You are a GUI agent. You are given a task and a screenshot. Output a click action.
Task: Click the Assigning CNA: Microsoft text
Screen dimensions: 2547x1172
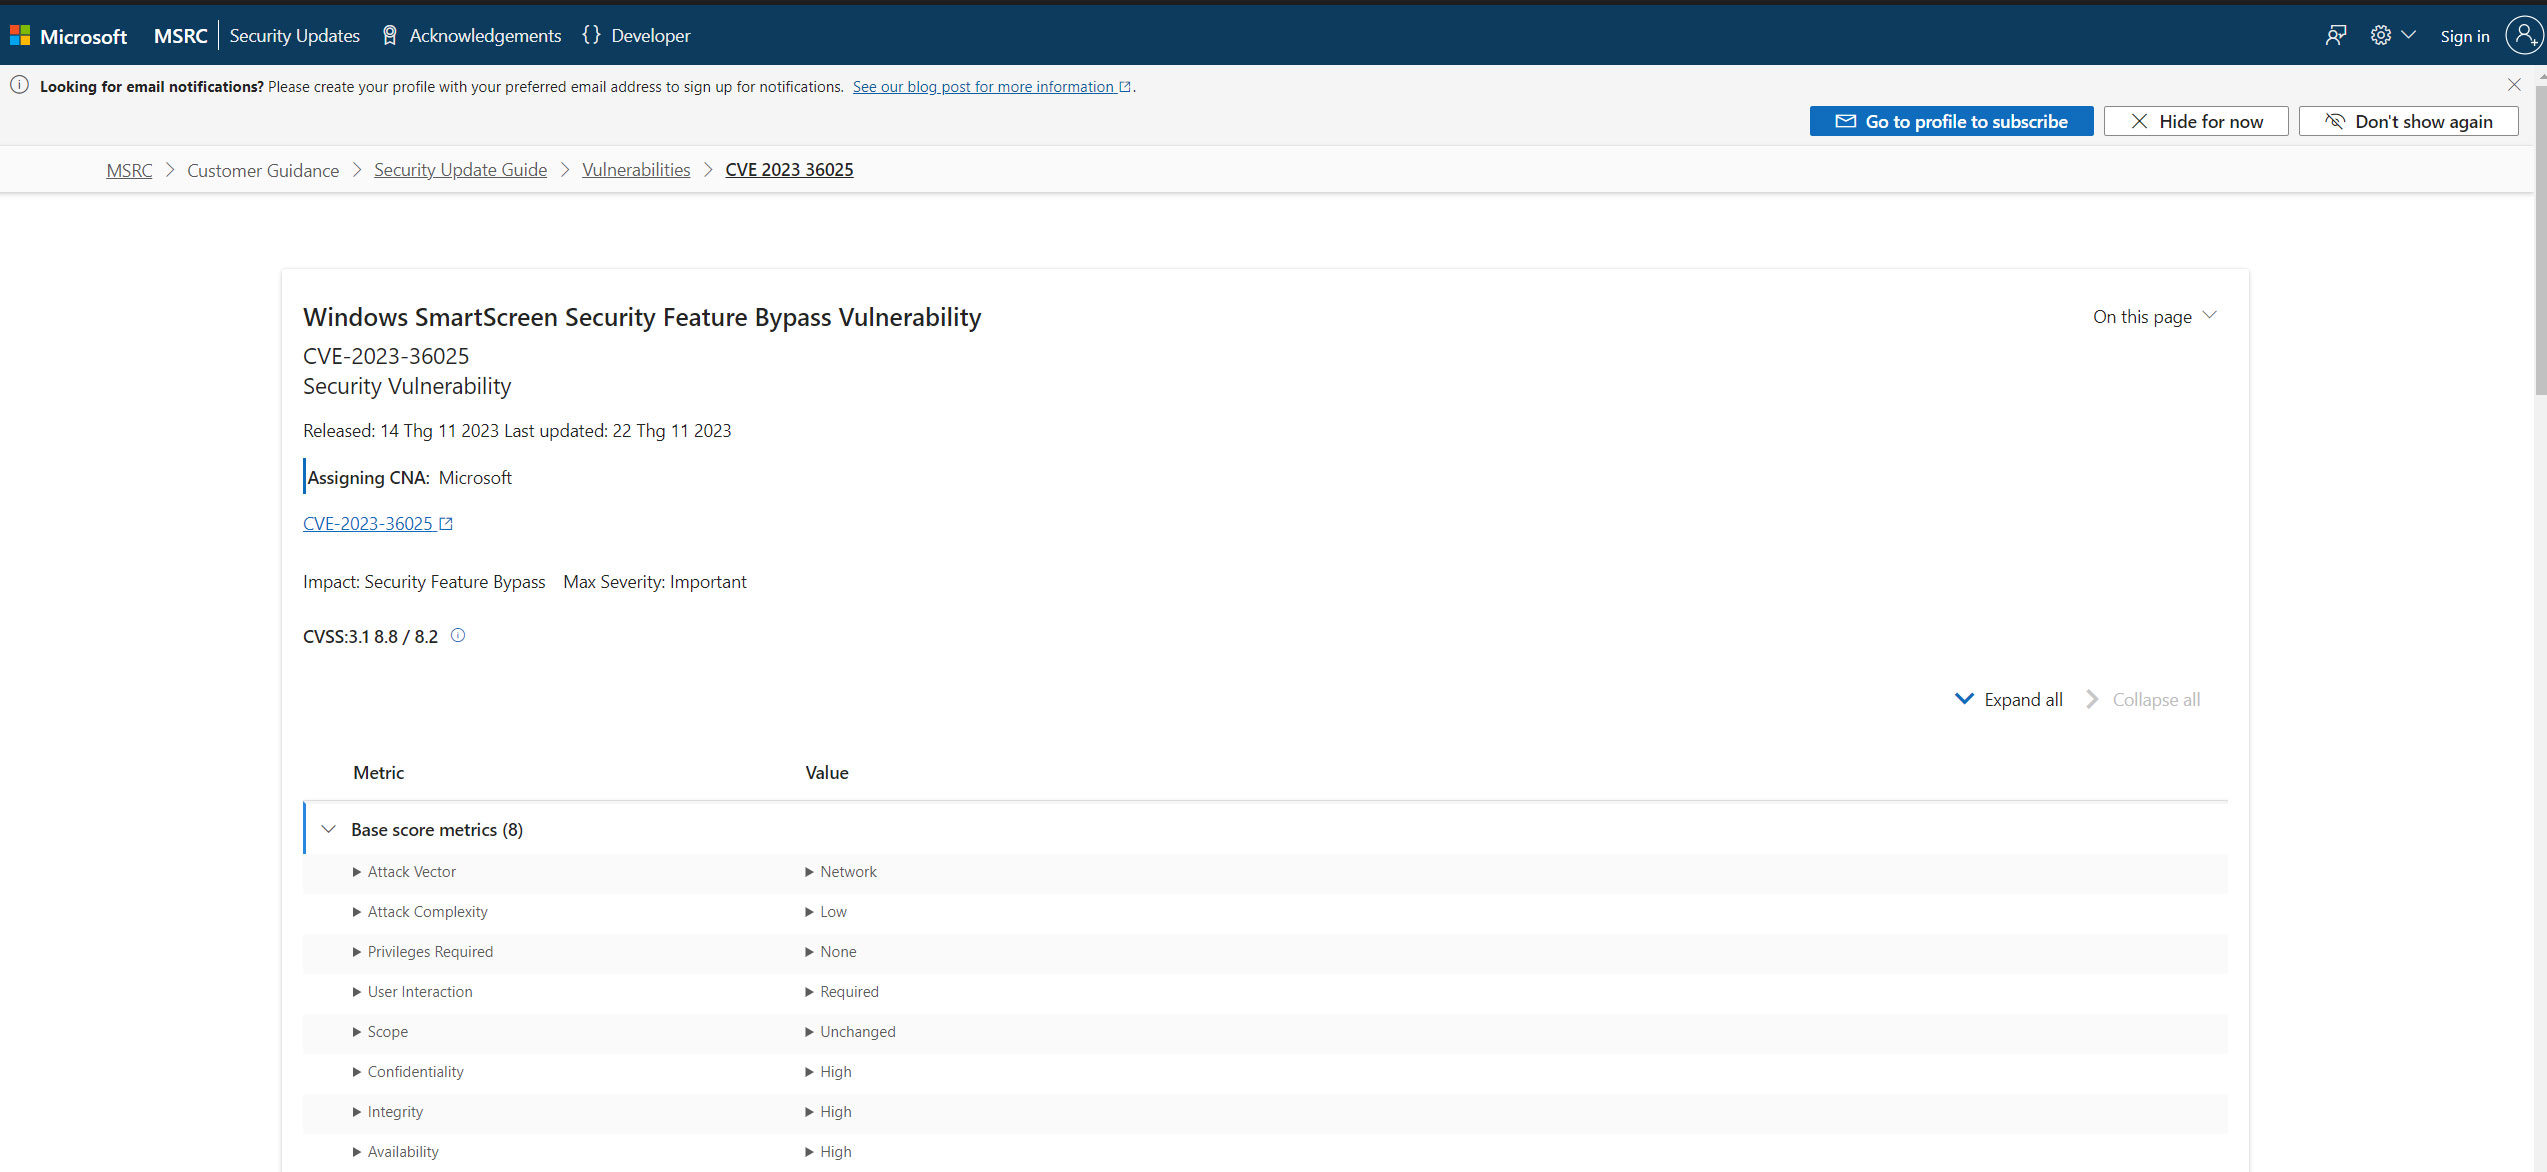[409, 478]
